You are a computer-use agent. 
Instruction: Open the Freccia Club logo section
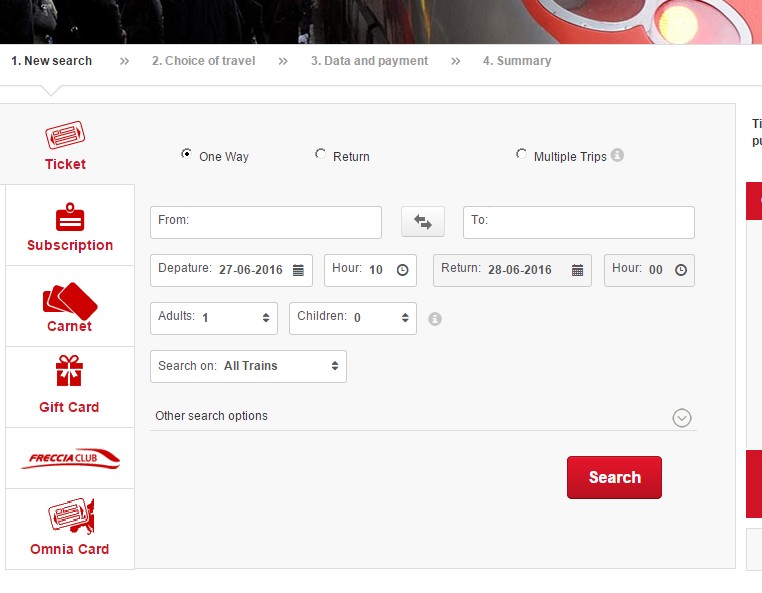70,459
